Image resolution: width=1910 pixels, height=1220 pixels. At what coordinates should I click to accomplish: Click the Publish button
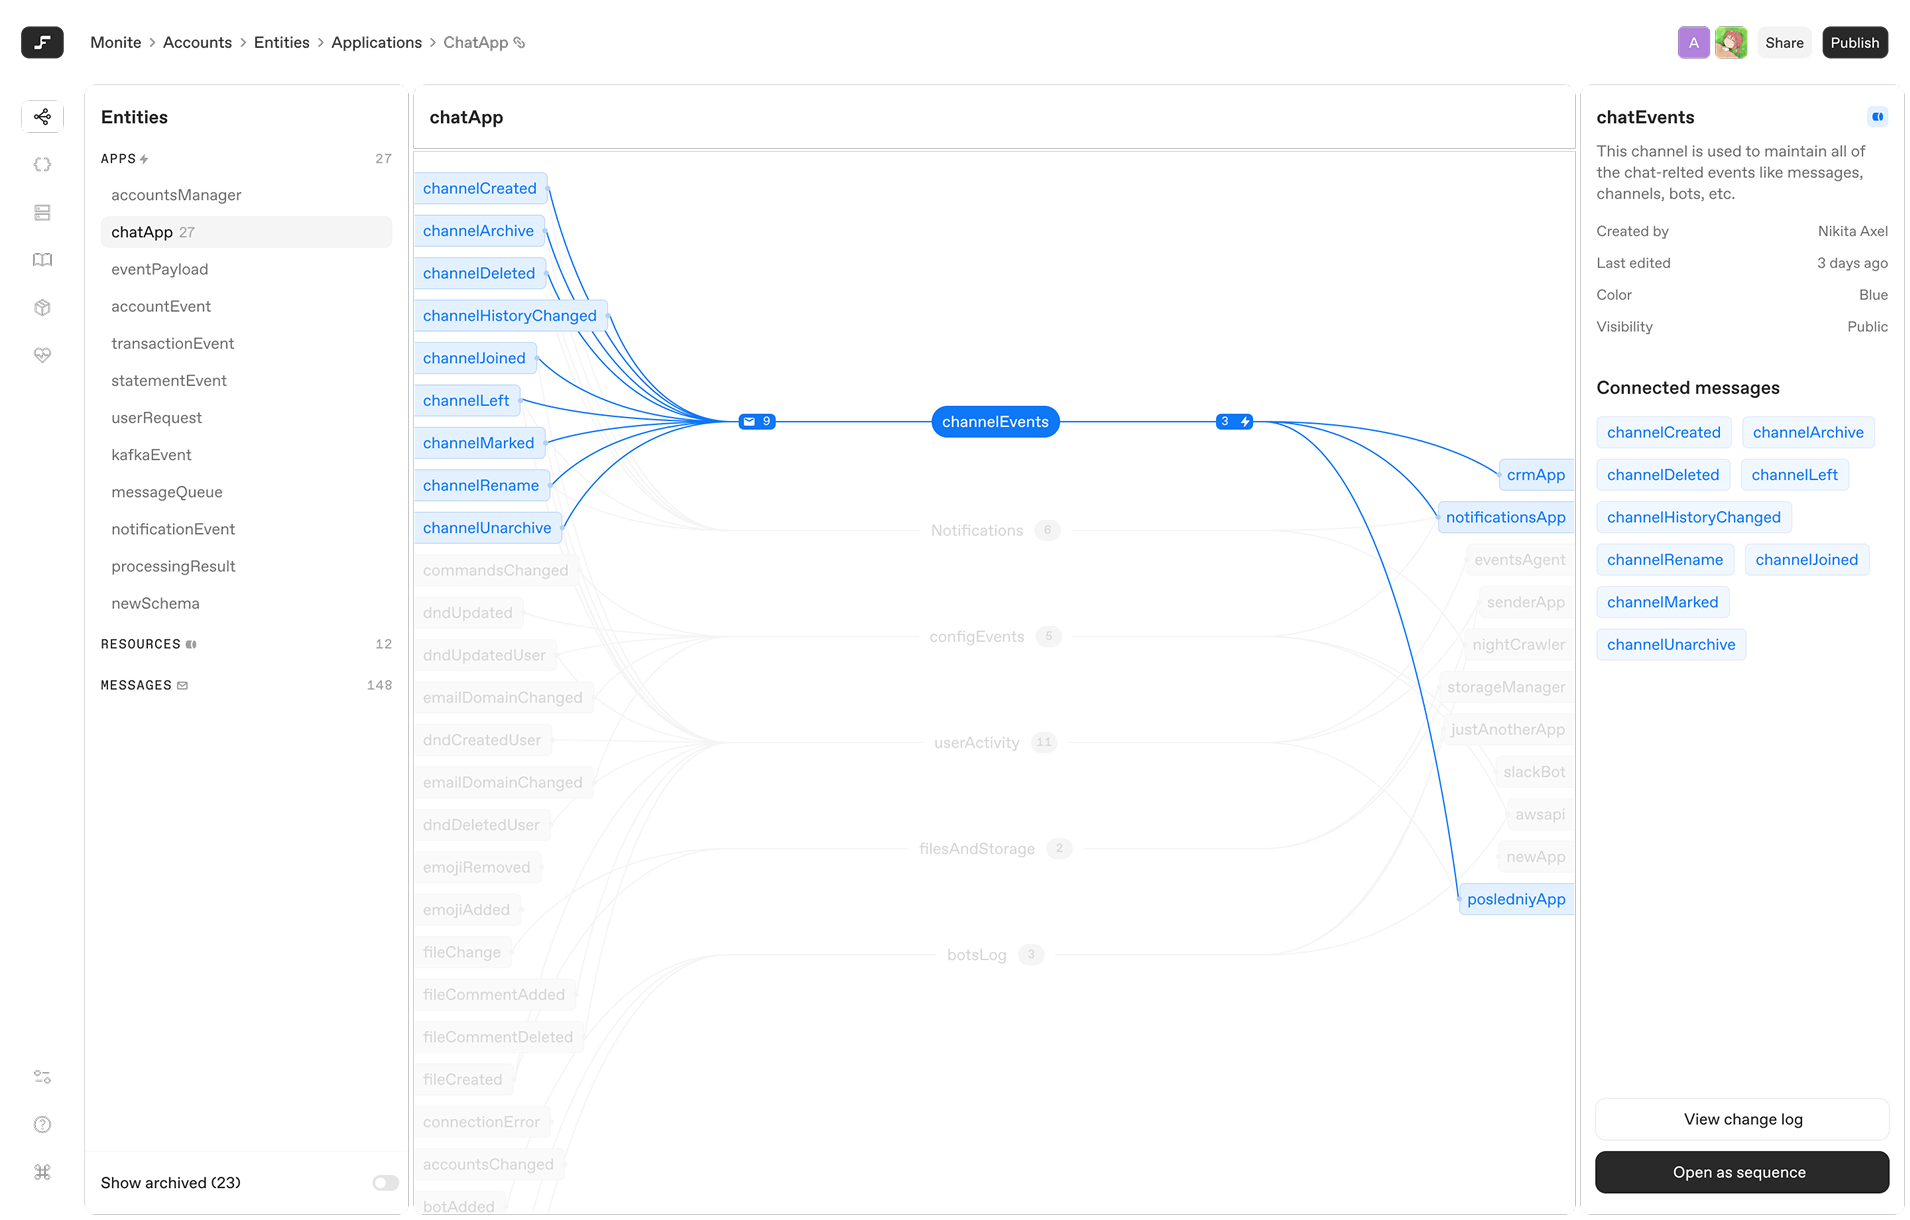point(1855,43)
